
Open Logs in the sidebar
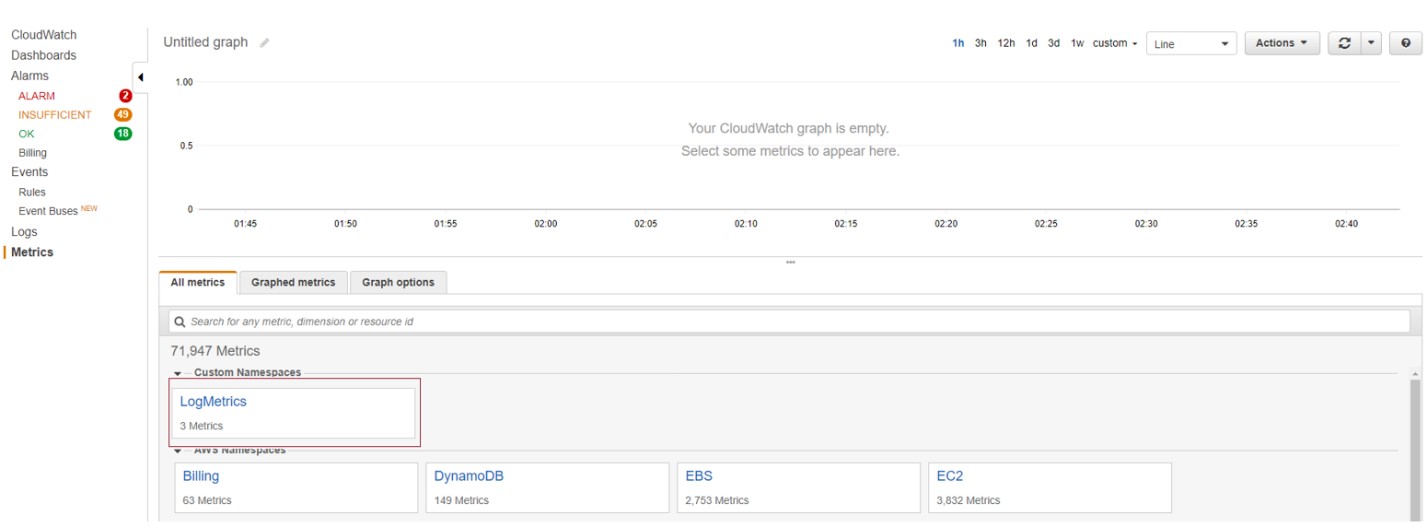(24, 231)
